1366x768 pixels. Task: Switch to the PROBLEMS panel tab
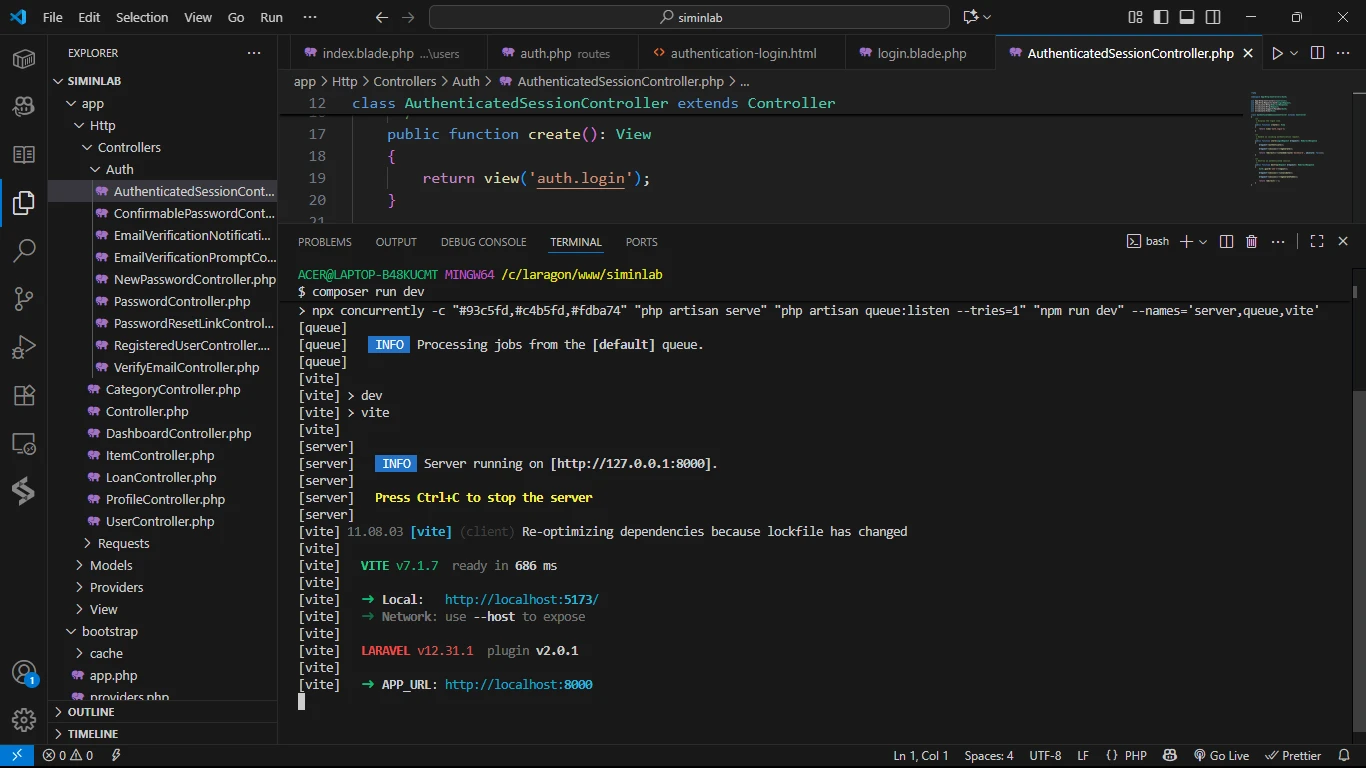tap(324, 242)
